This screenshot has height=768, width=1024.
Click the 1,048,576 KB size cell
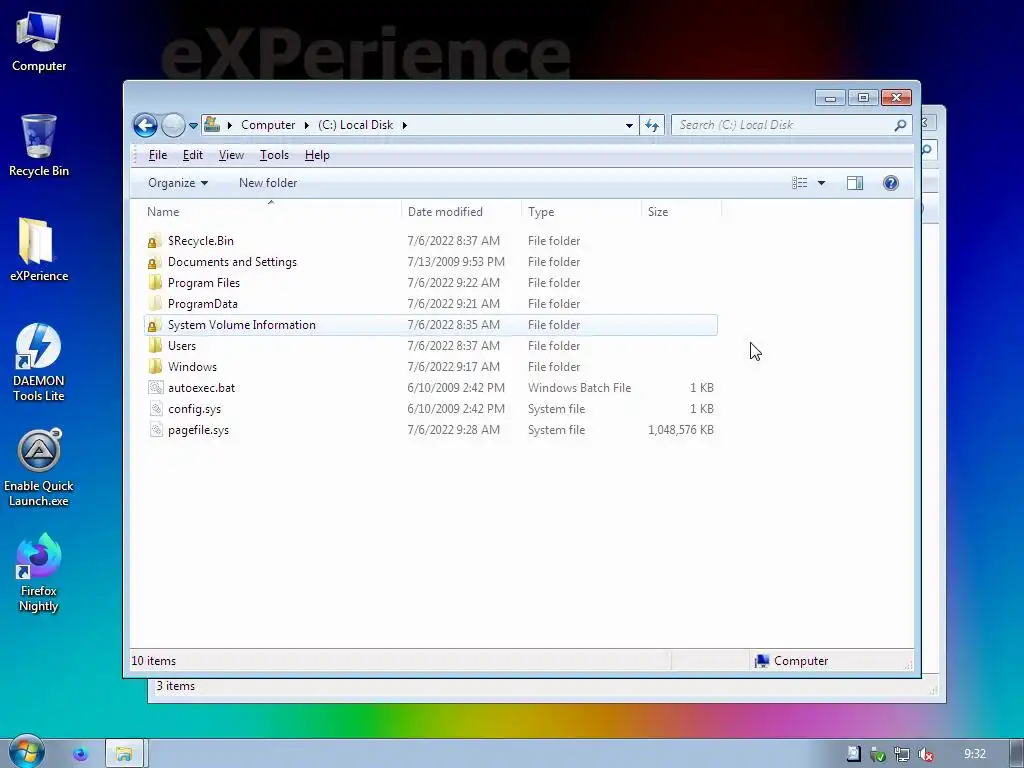(x=680, y=430)
